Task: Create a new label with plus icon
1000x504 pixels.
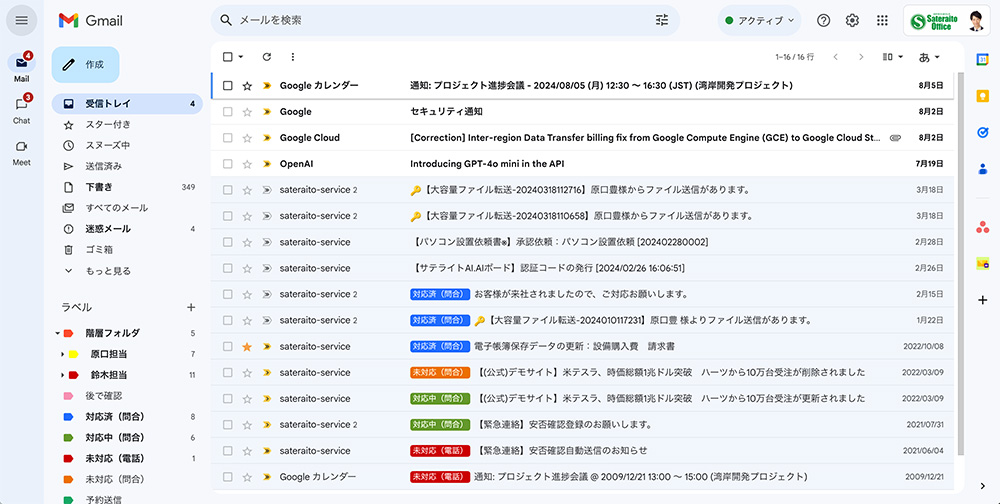Action: [x=191, y=308]
